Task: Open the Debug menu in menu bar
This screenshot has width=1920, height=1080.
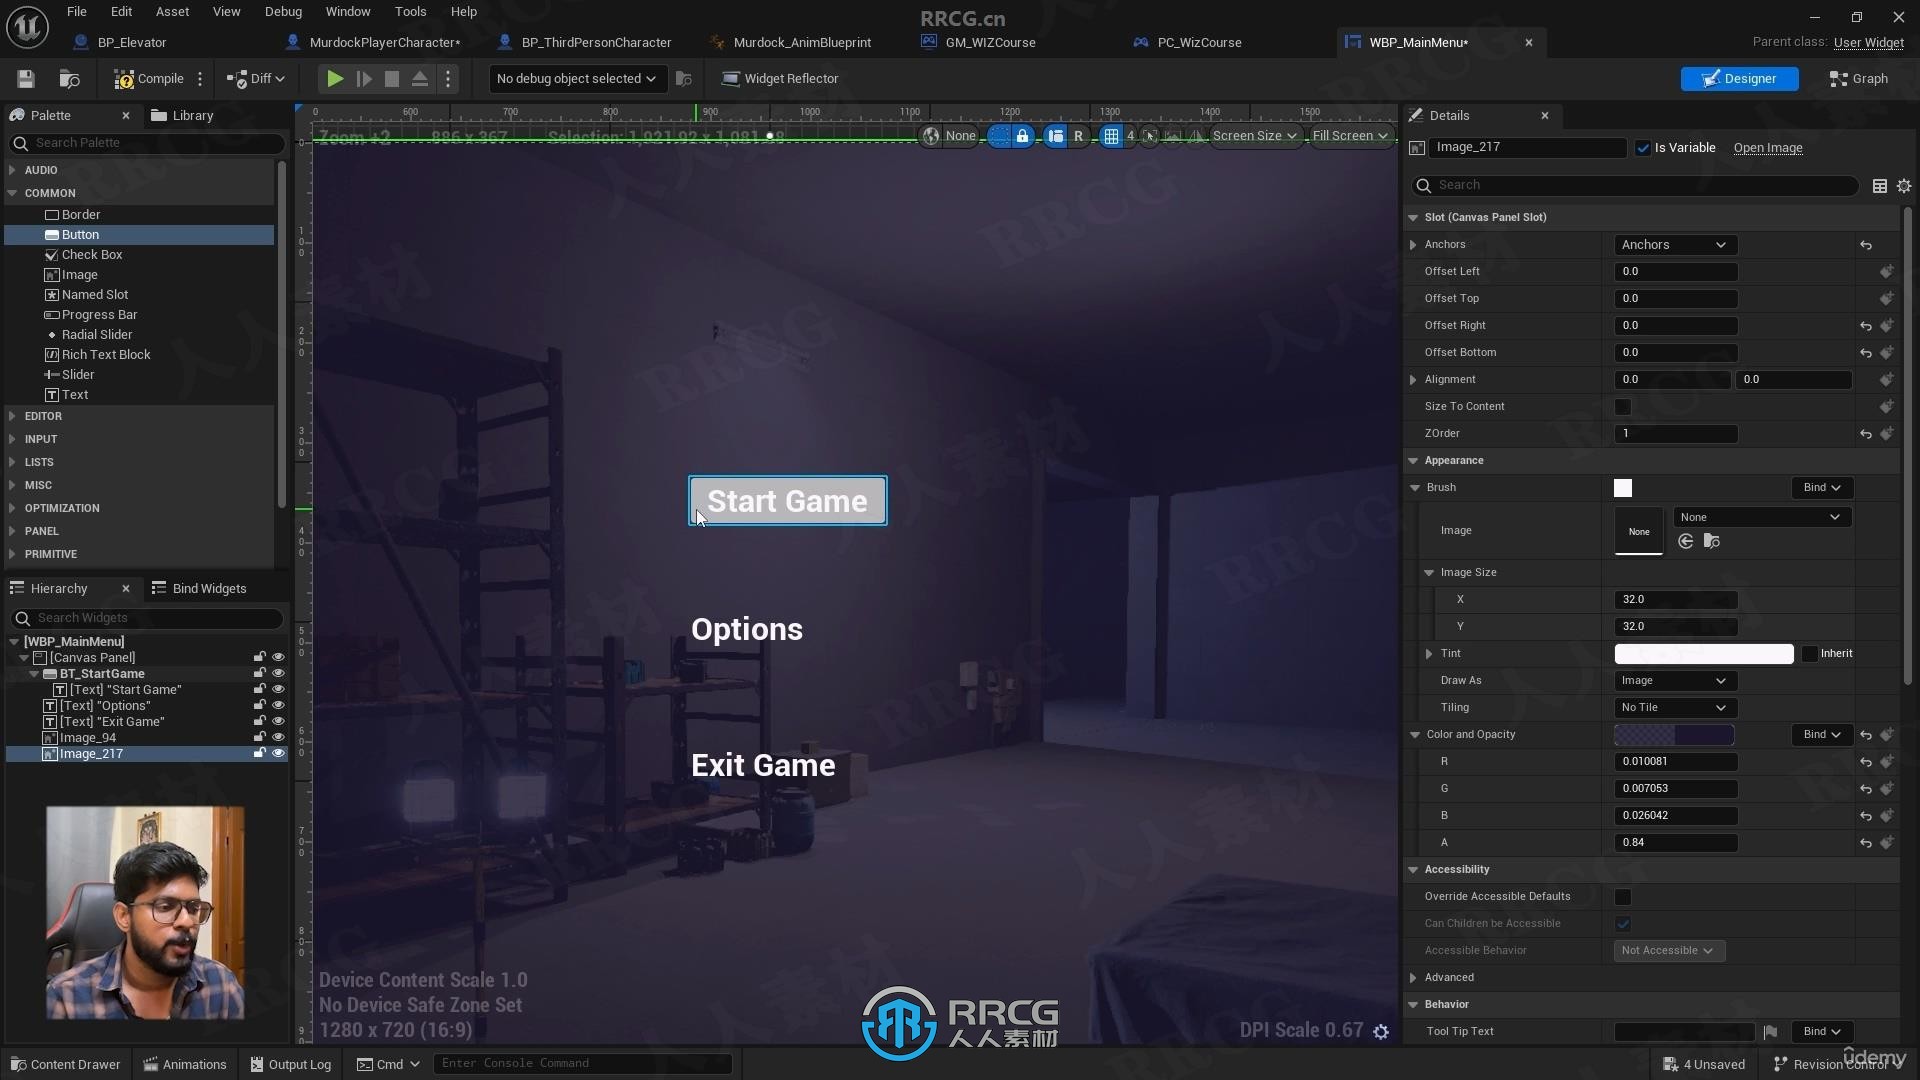Action: [x=282, y=11]
